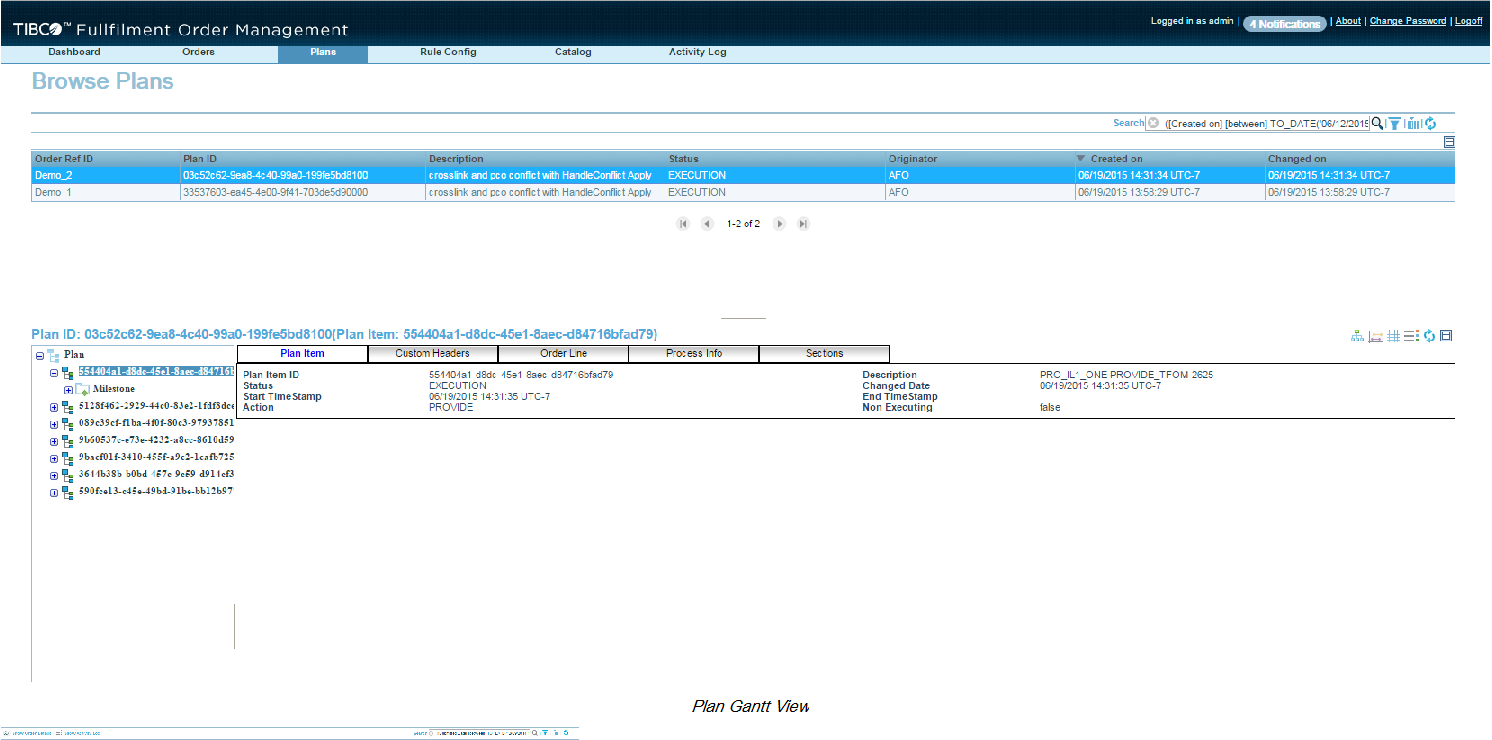Image resolution: width=1492 pixels, height=740 pixels.
Task: Collapse the plans table using the panel icon
Action: pos(1449,143)
